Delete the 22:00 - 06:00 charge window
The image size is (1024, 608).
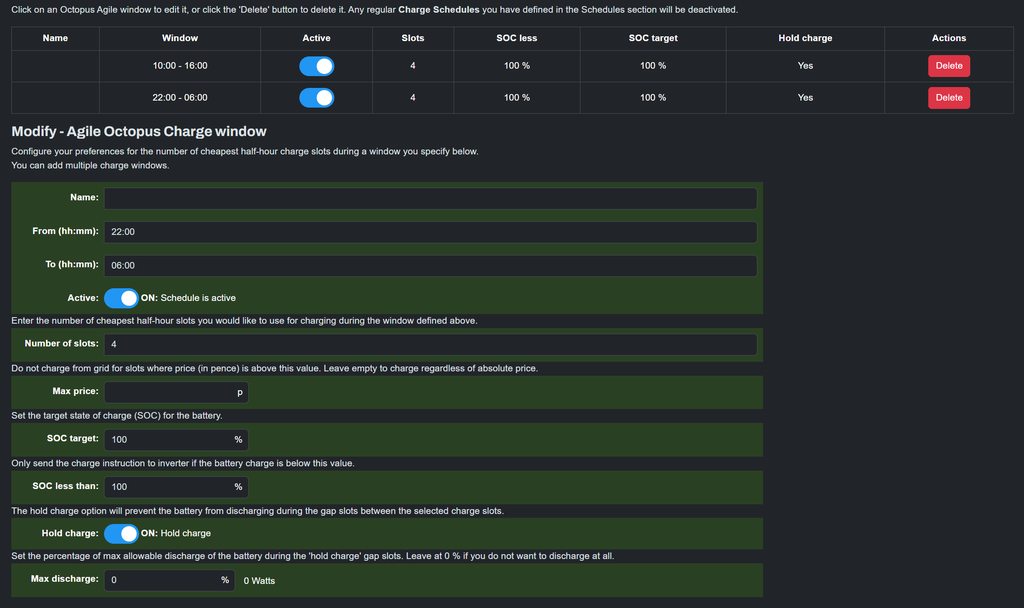click(x=948, y=98)
